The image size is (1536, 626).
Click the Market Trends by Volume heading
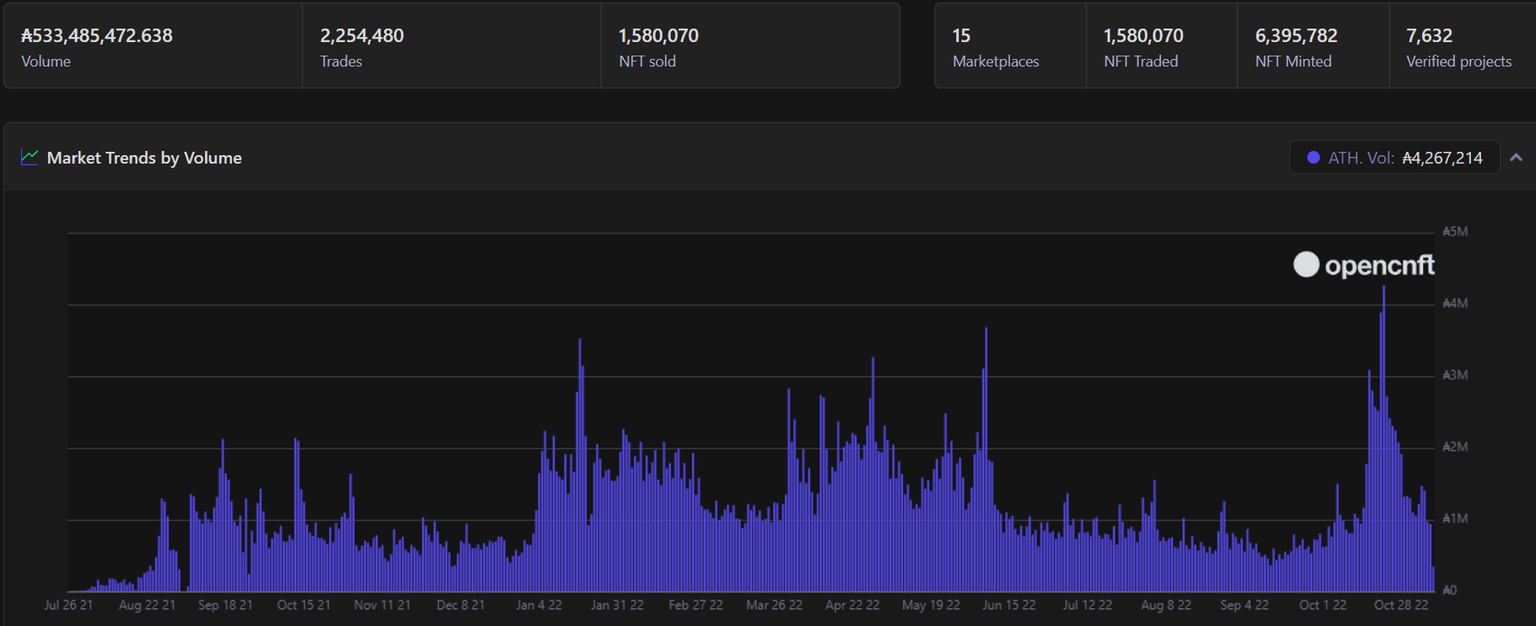(144, 158)
